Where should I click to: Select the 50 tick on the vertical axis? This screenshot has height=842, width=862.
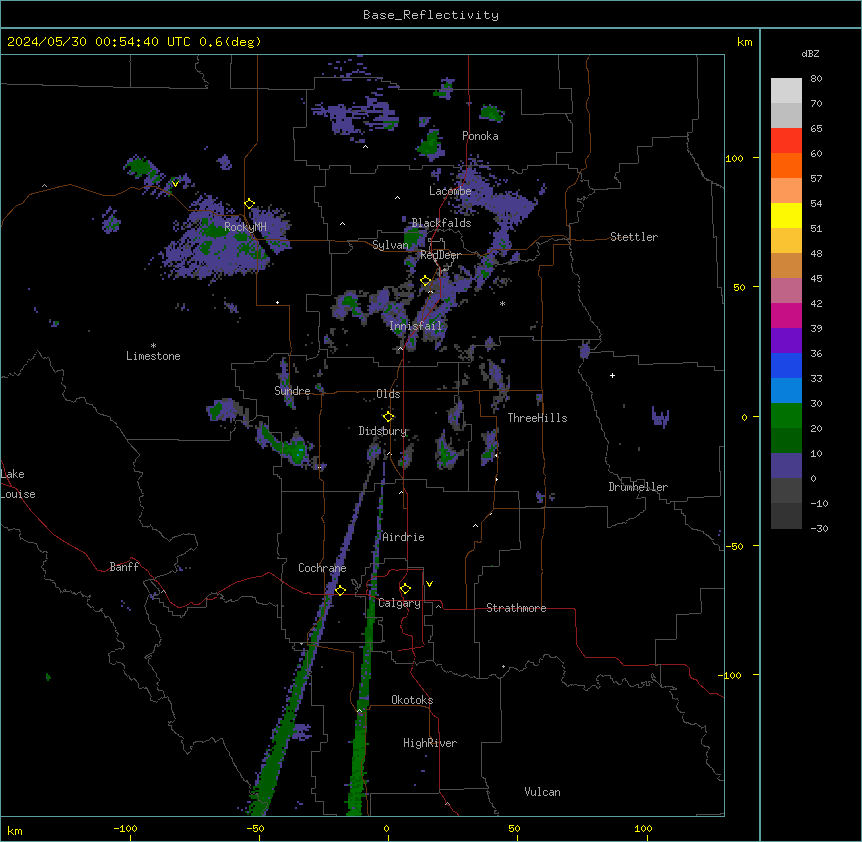click(x=739, y=287)
